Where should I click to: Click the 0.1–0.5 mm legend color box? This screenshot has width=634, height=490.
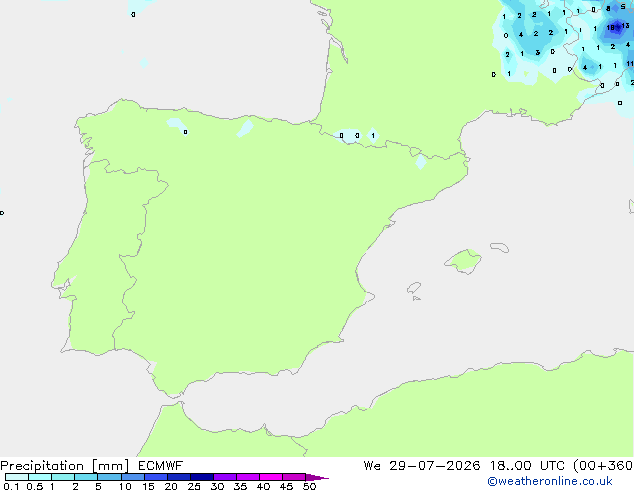(17, 477)
